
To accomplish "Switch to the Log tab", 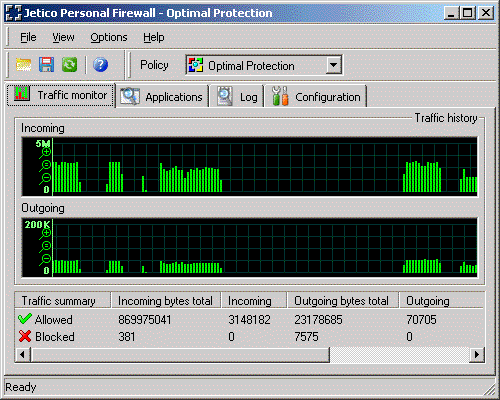I will (237, 97).
